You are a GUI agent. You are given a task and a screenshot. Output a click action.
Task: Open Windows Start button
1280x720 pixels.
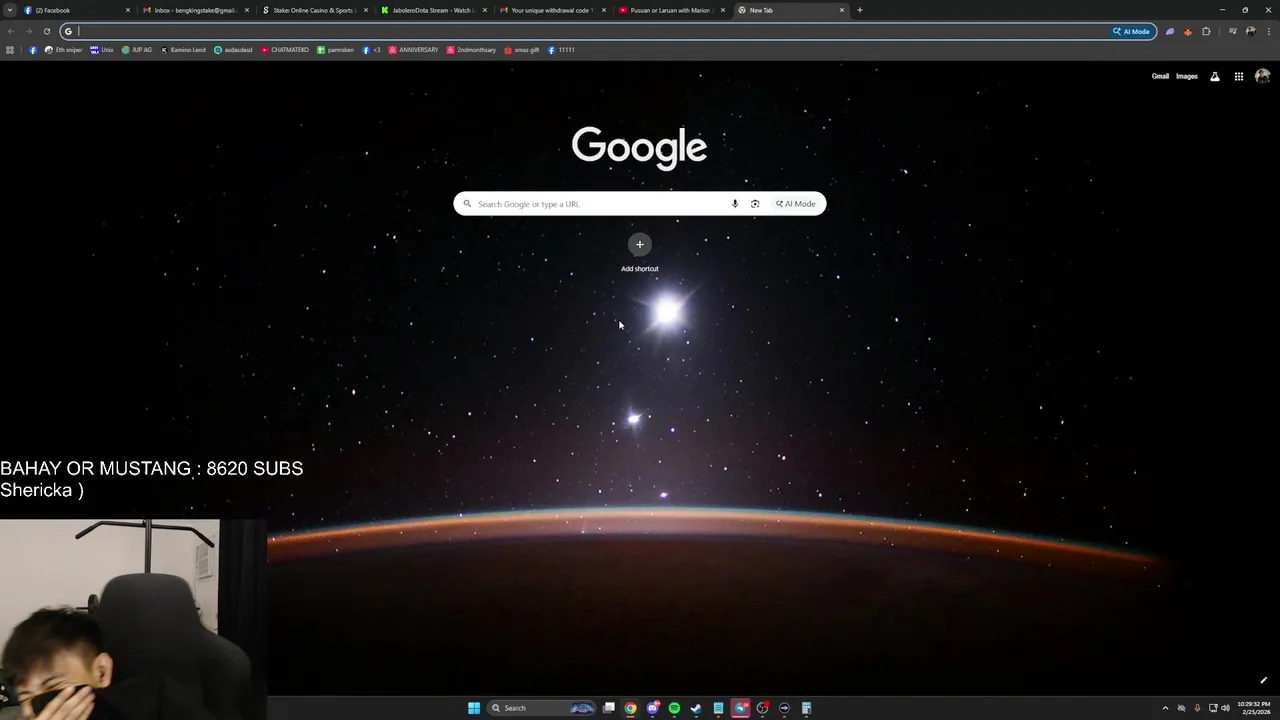[474, 708]
